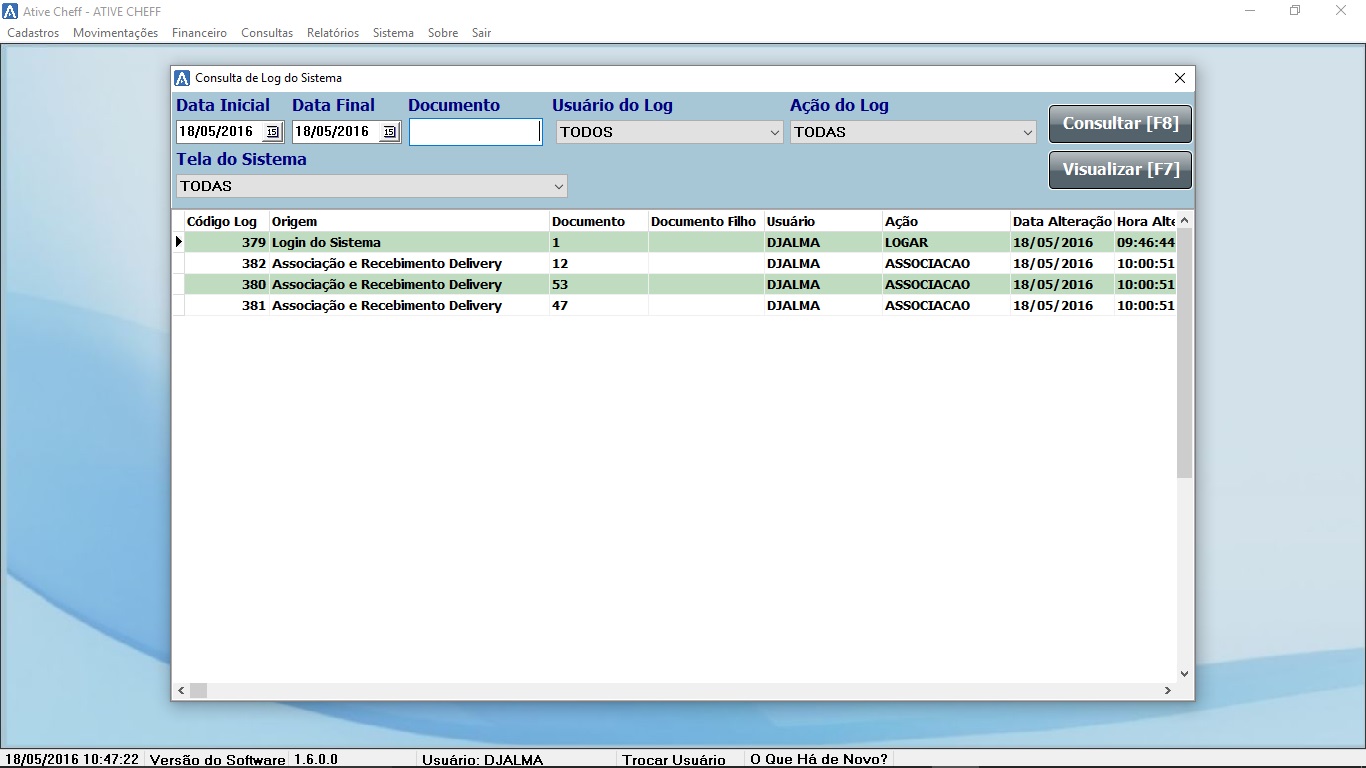Click the Data Alteração column header
1366x768 pixels.
pos(1062,222)
